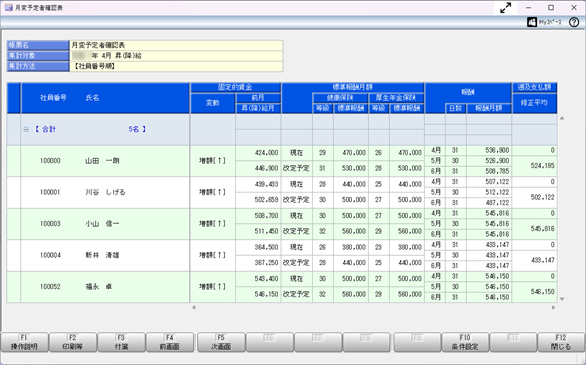The height and width of the screenshot is (365, 586).
Task: Click the 集計対象 field value
Action: (x=176, y=56)
